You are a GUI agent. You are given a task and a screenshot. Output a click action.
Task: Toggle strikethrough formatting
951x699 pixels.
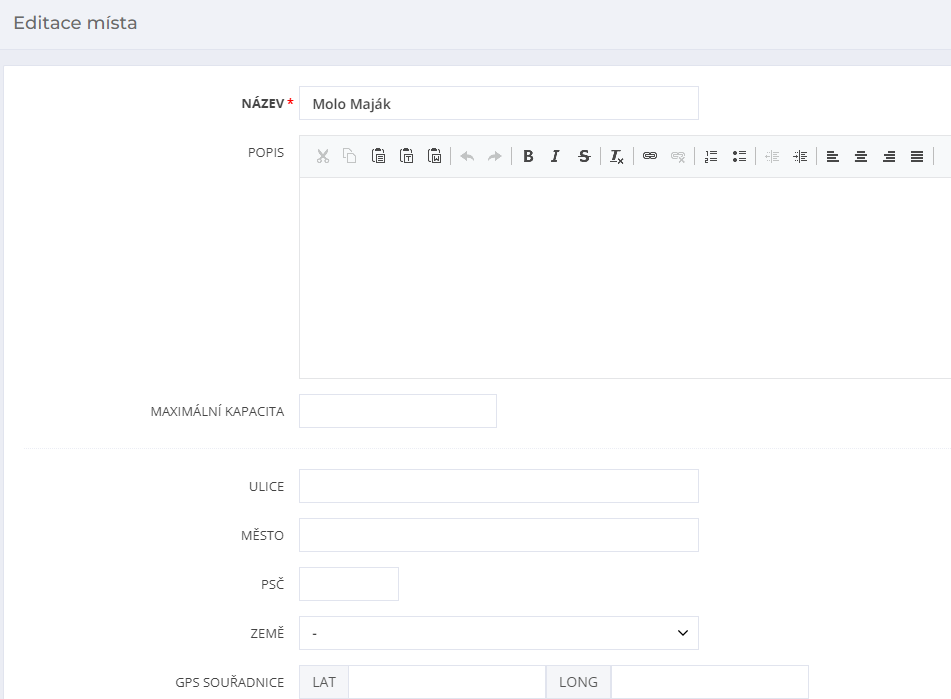(x=584, y=156)
